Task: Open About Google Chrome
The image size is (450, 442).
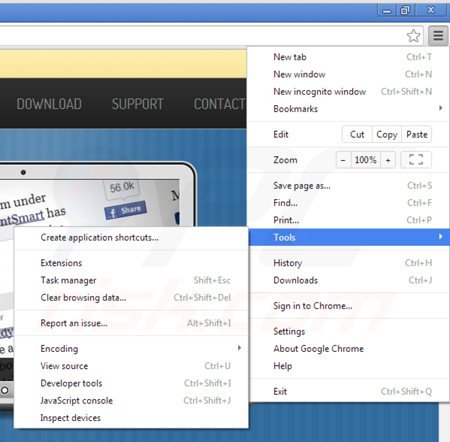Action: coord(349,349)
